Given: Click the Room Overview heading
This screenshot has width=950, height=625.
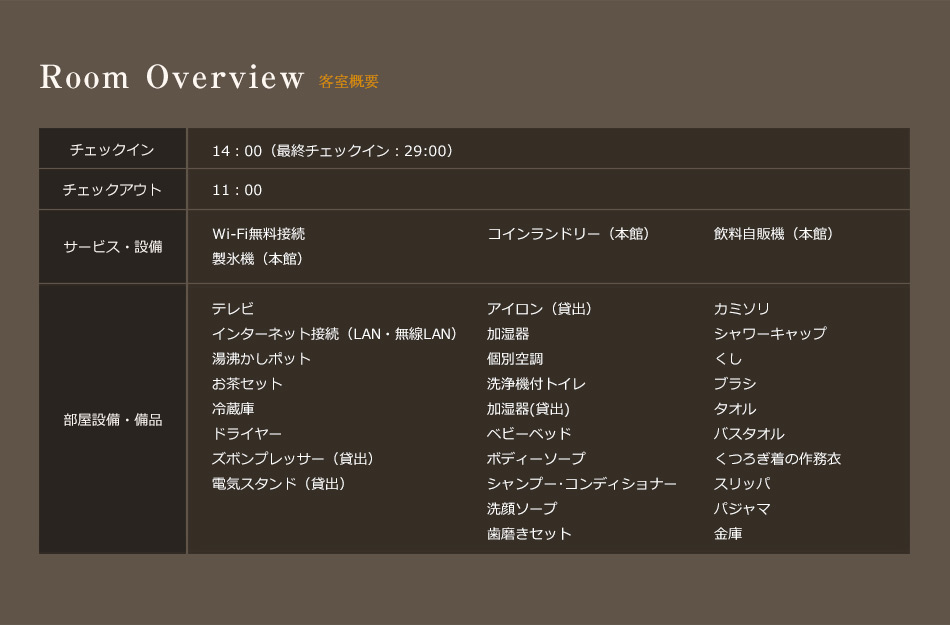Looking at the screenshot, I should point(171,78).
